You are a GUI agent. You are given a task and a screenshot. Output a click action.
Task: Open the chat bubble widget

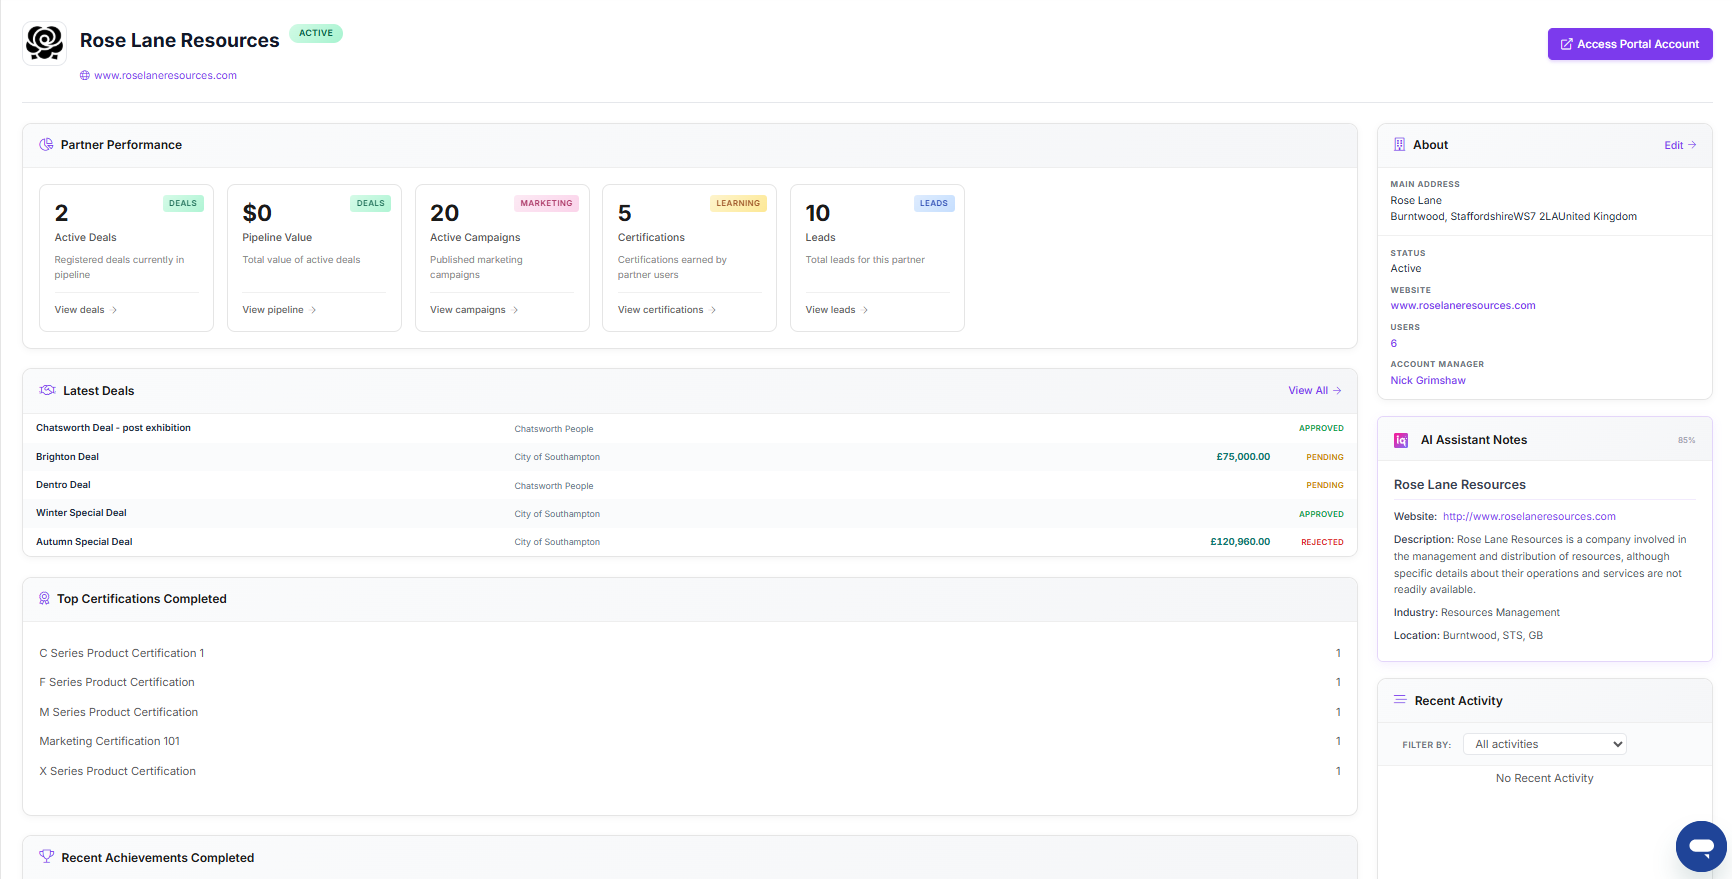1701,846
